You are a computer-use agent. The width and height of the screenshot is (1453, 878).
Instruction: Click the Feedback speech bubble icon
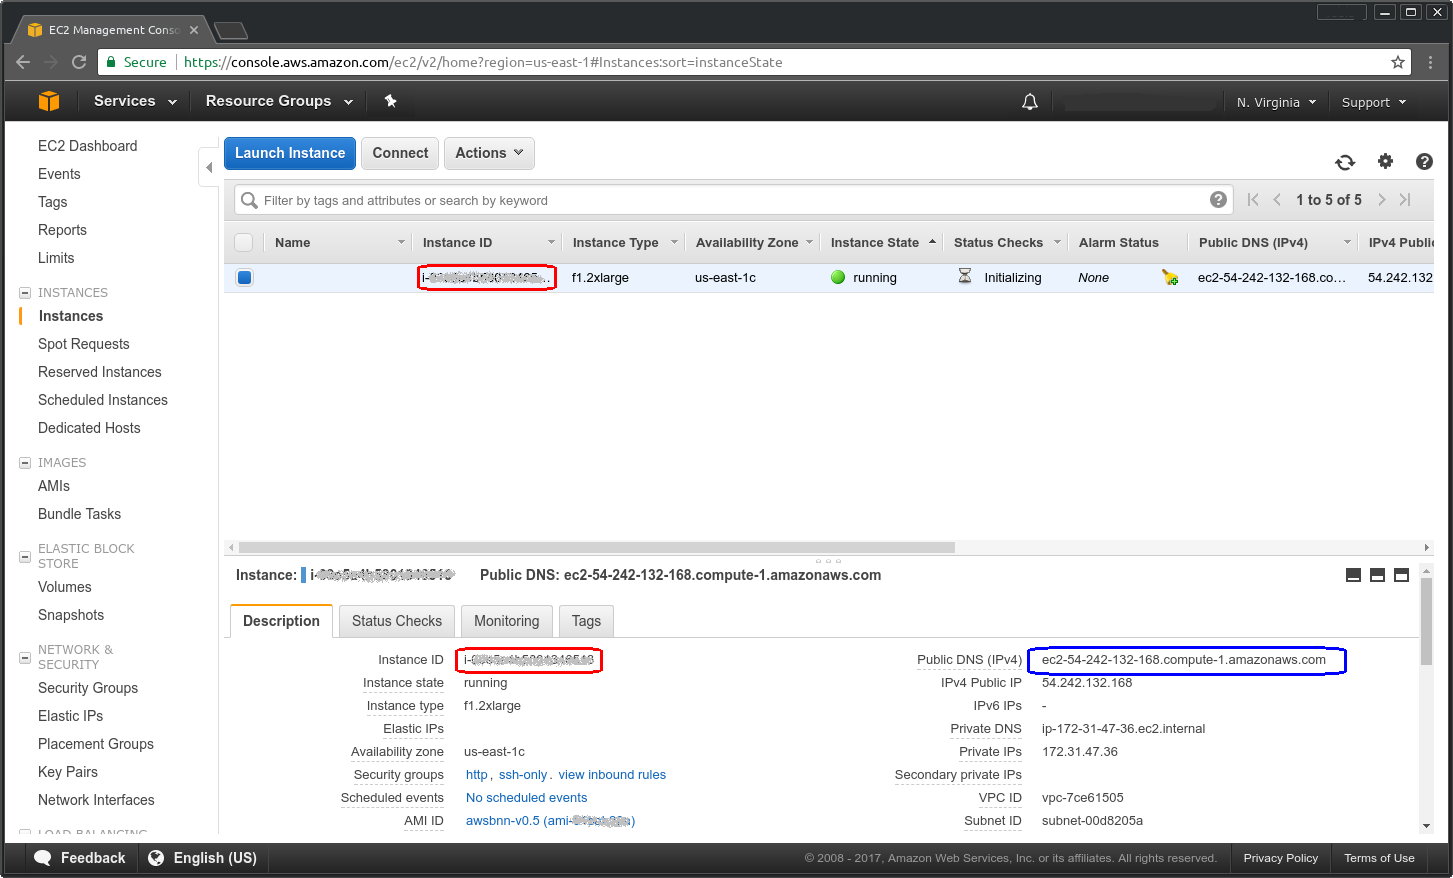43,858
